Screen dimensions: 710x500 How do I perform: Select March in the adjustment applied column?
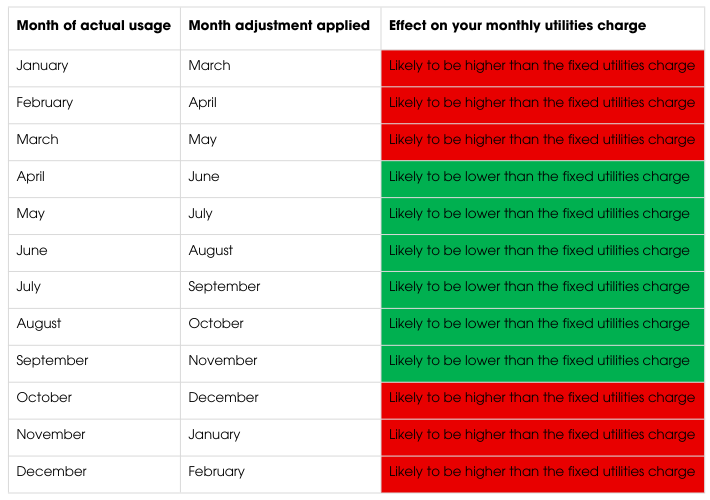[209, 66]
